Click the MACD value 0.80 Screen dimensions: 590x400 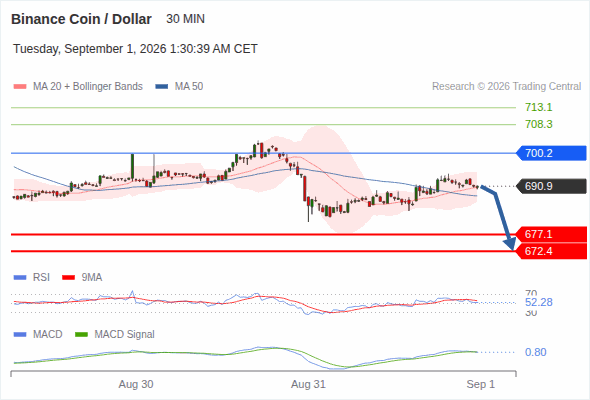click(x=535, y=353)
